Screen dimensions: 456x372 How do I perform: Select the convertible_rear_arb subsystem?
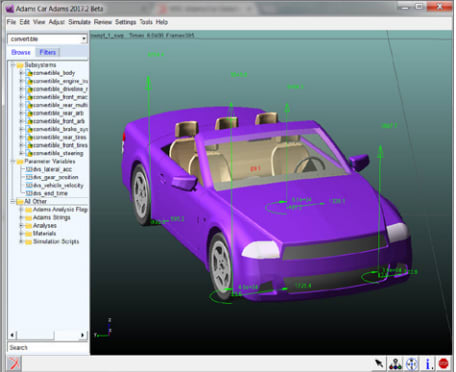click(x=55, y=113)
